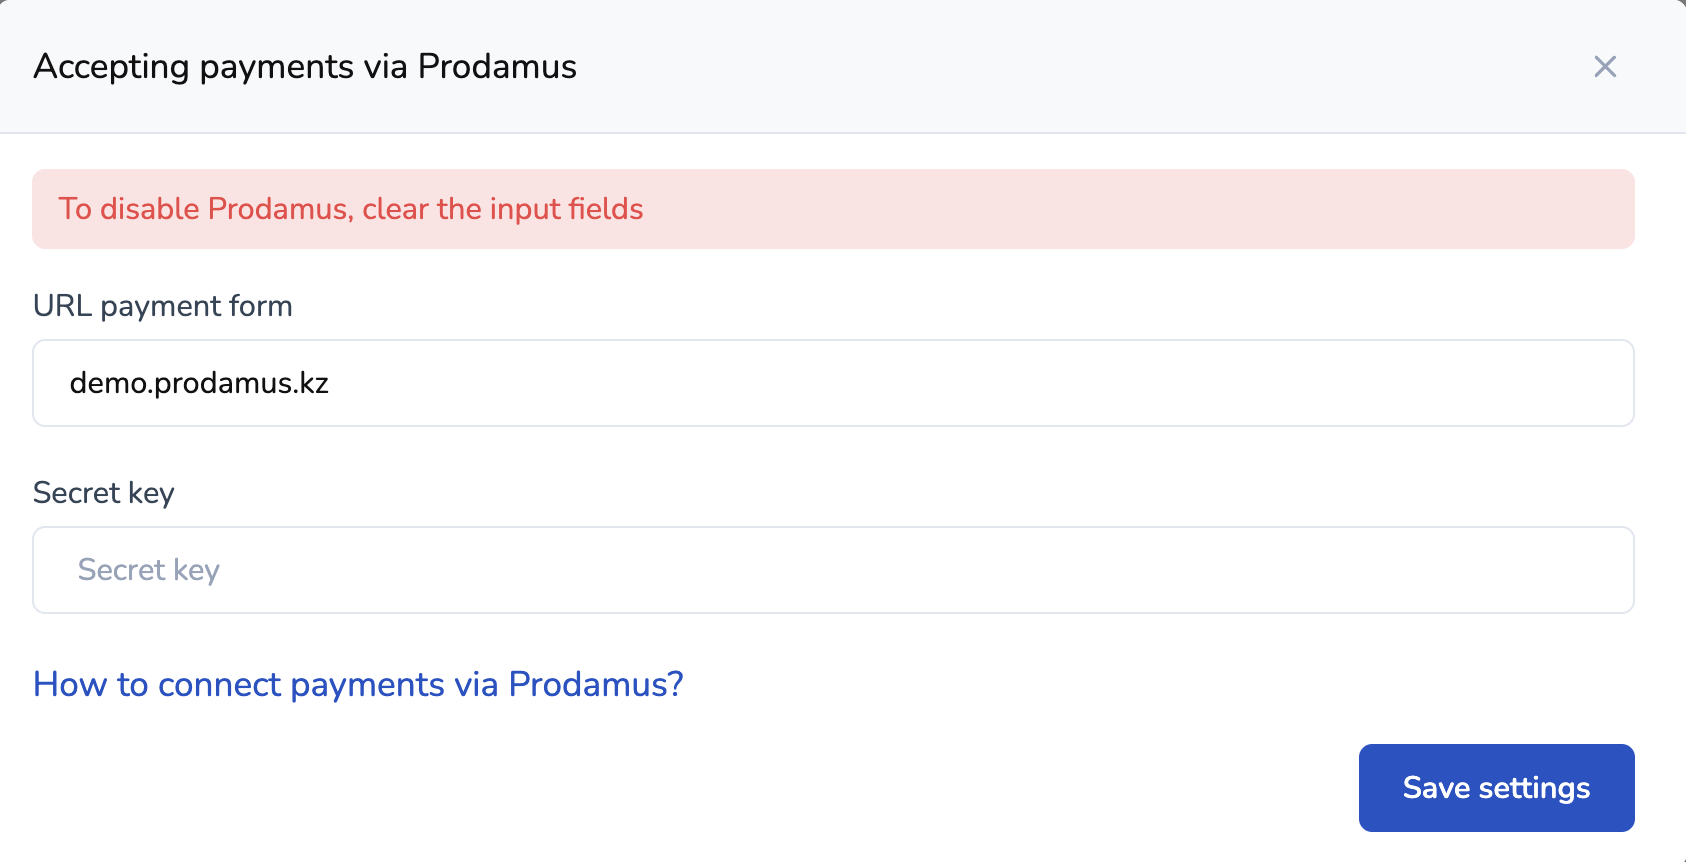Focus the Secret key input field
Screen dimensions: 1686x862
click(x=833, y=570)
